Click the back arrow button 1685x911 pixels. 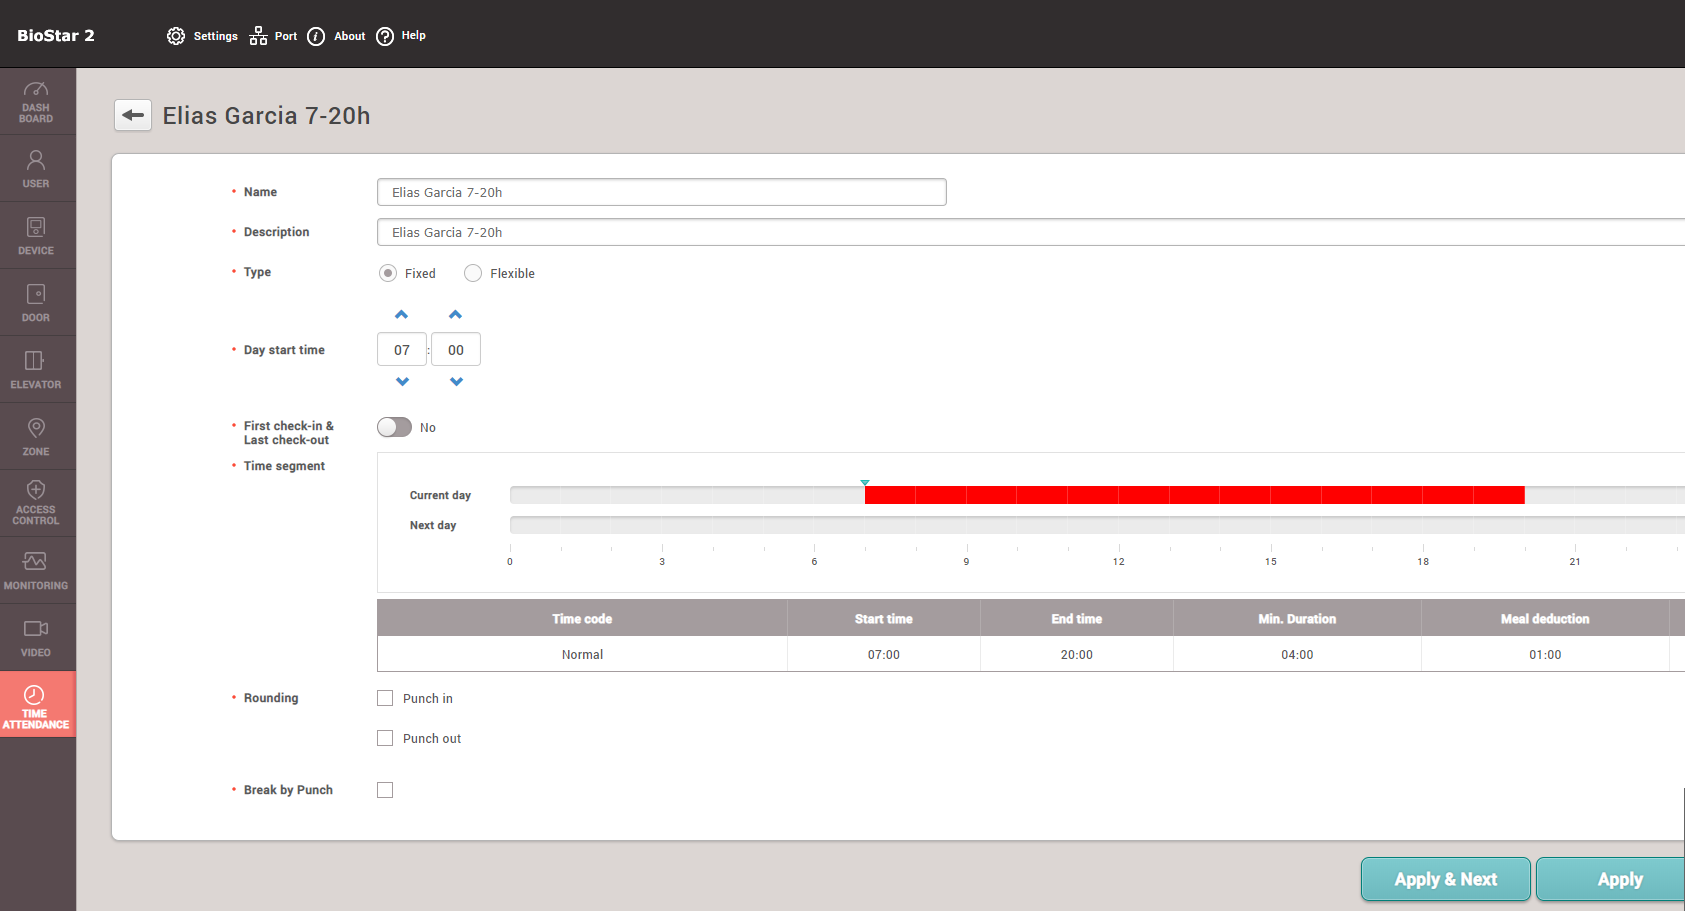pyautogui.click(x=133, y=116)
